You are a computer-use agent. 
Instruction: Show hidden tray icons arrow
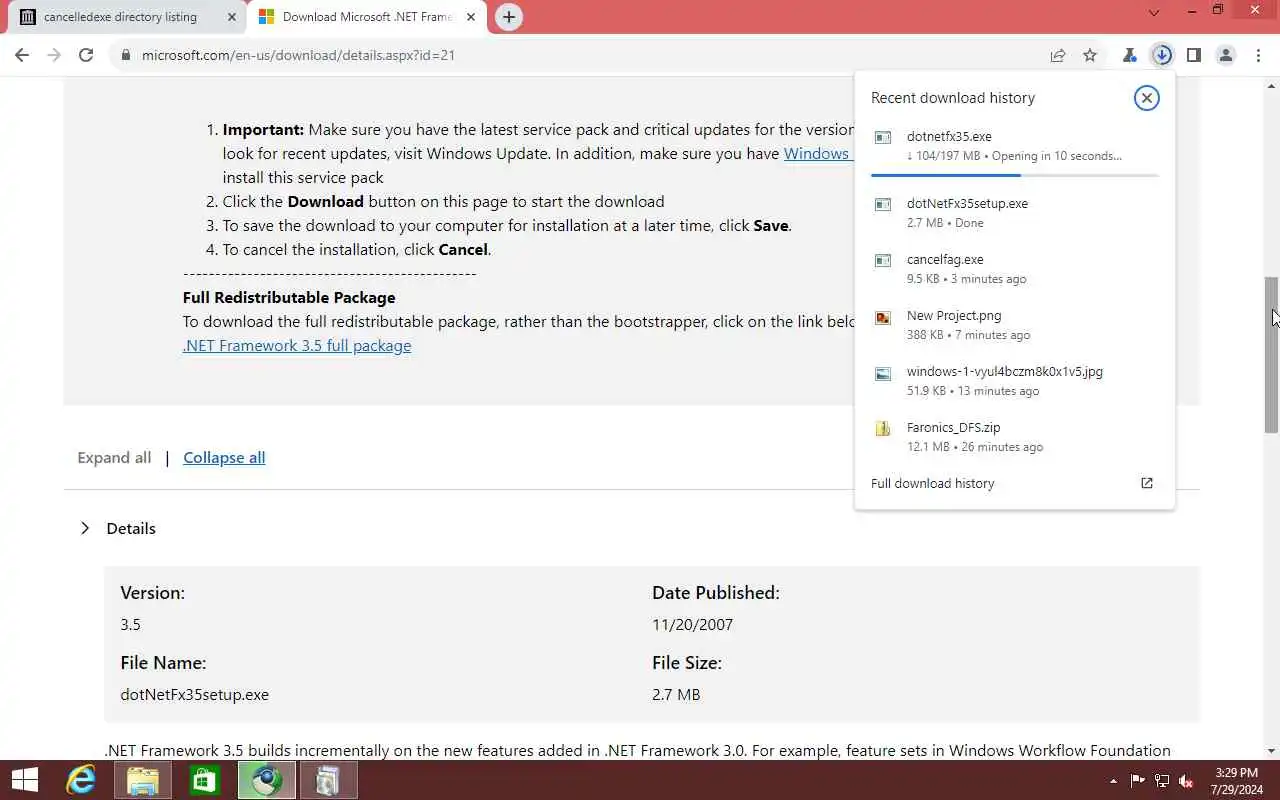[1114, 781]
